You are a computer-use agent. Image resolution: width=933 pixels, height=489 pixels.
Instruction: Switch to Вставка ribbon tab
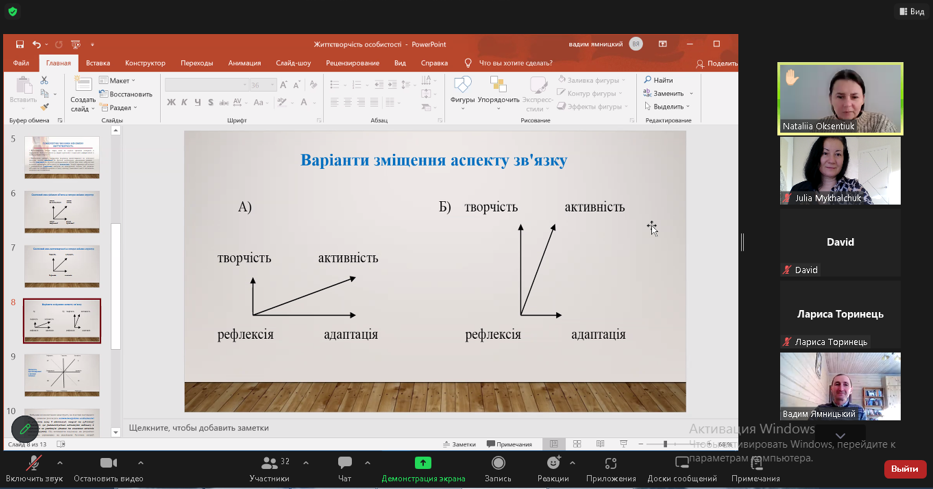coord(98,63)
